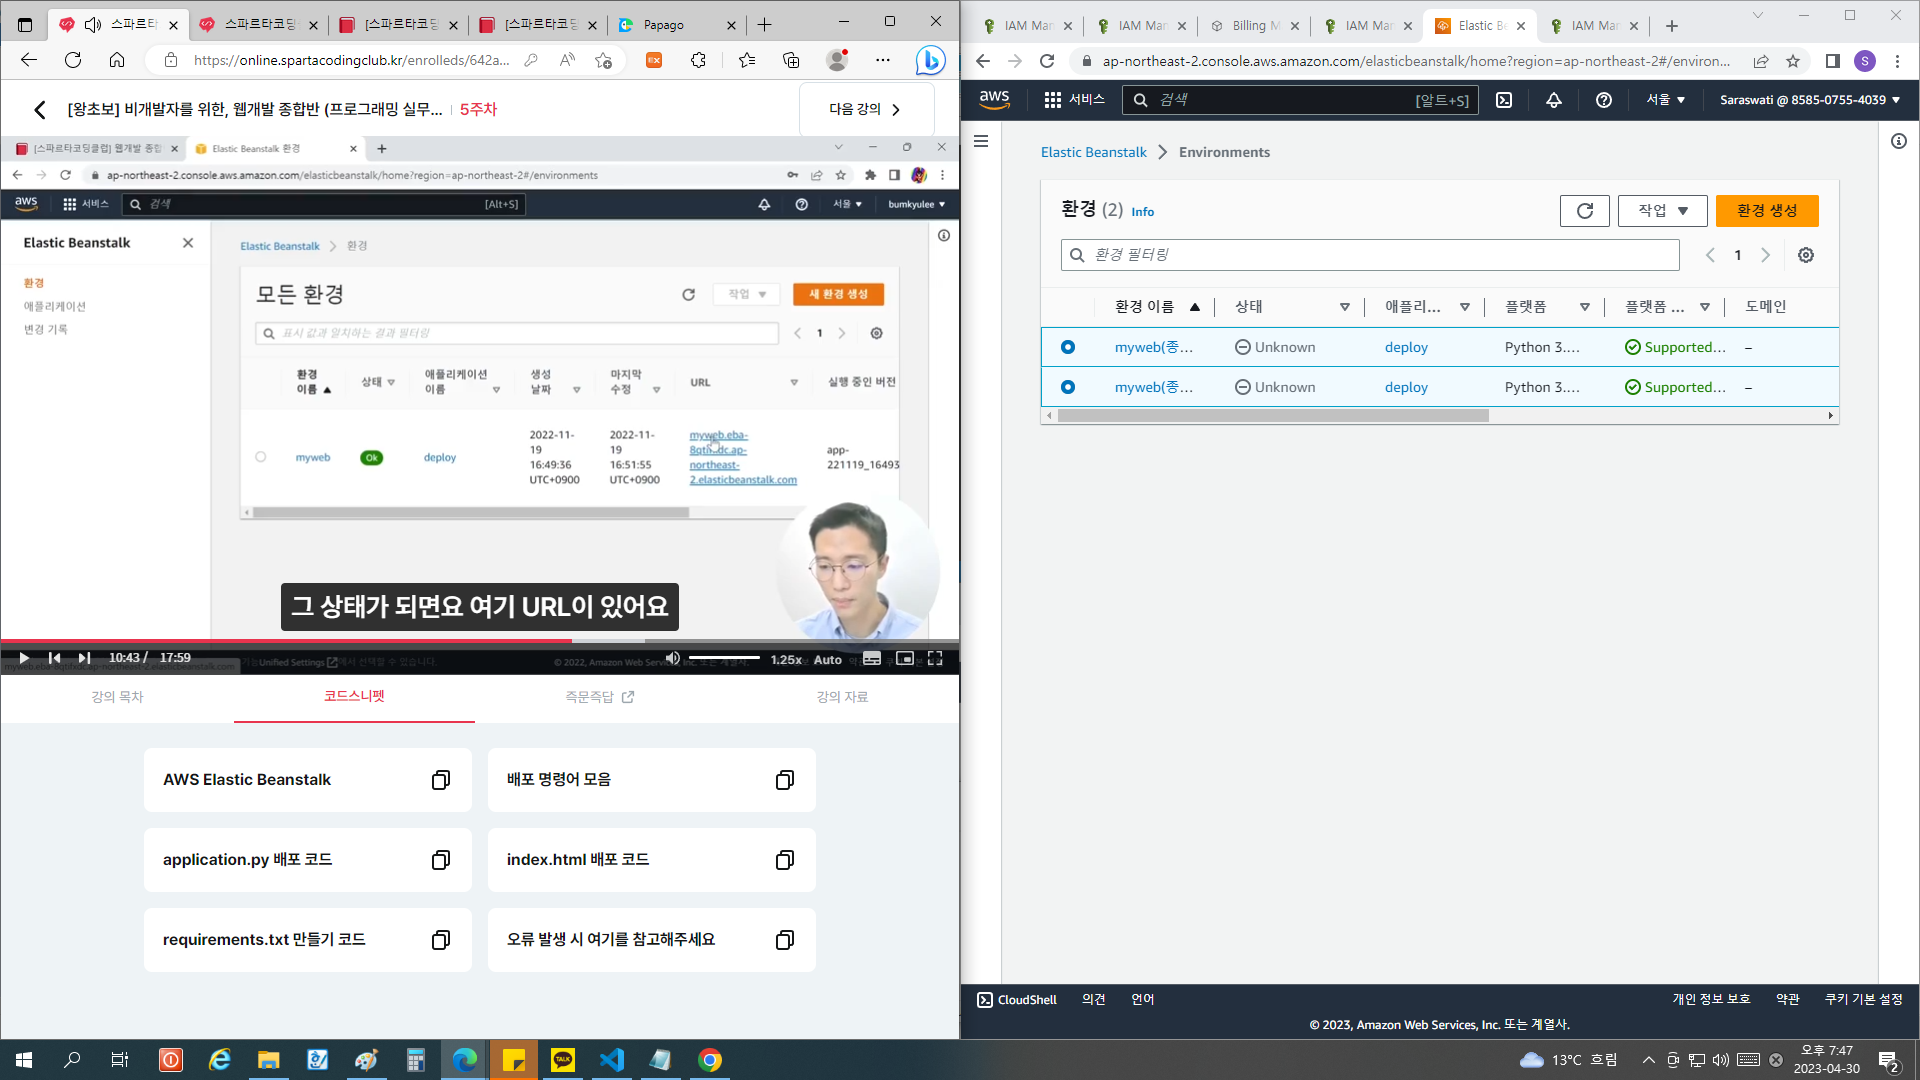Image resolution: width=1920 pixels, height=1080 pixels.
Task: Open environment table settings gear
Action: pos(1806,255)
